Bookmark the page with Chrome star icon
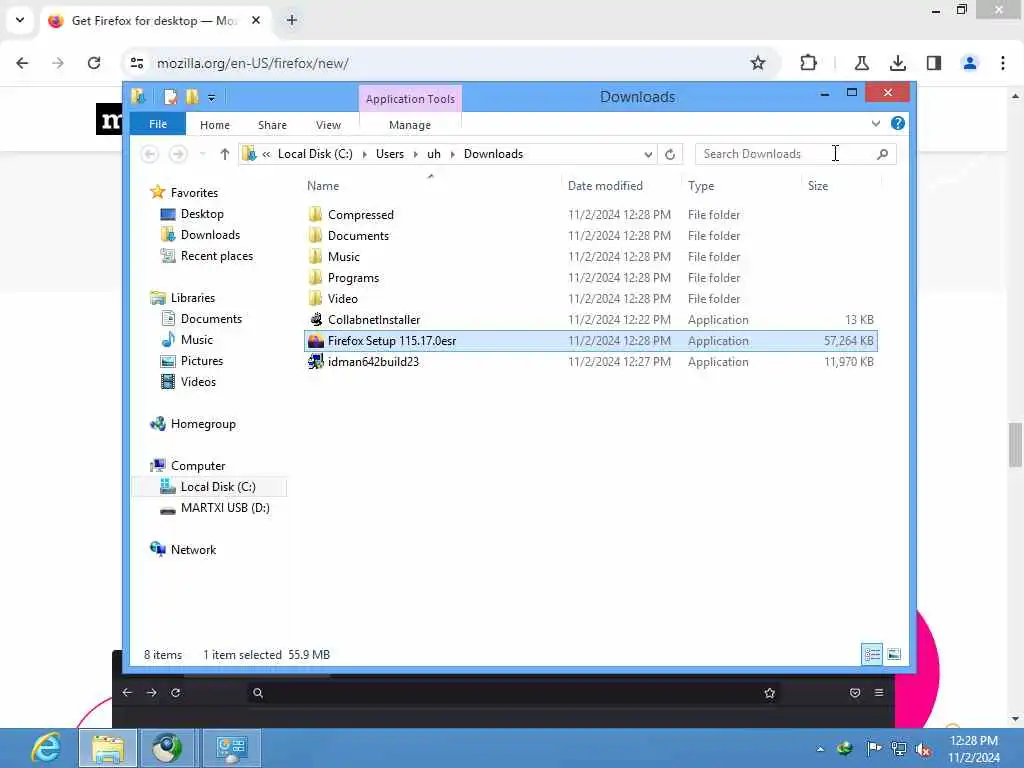This screenshot has height=768, width=1024. point(758,63)
